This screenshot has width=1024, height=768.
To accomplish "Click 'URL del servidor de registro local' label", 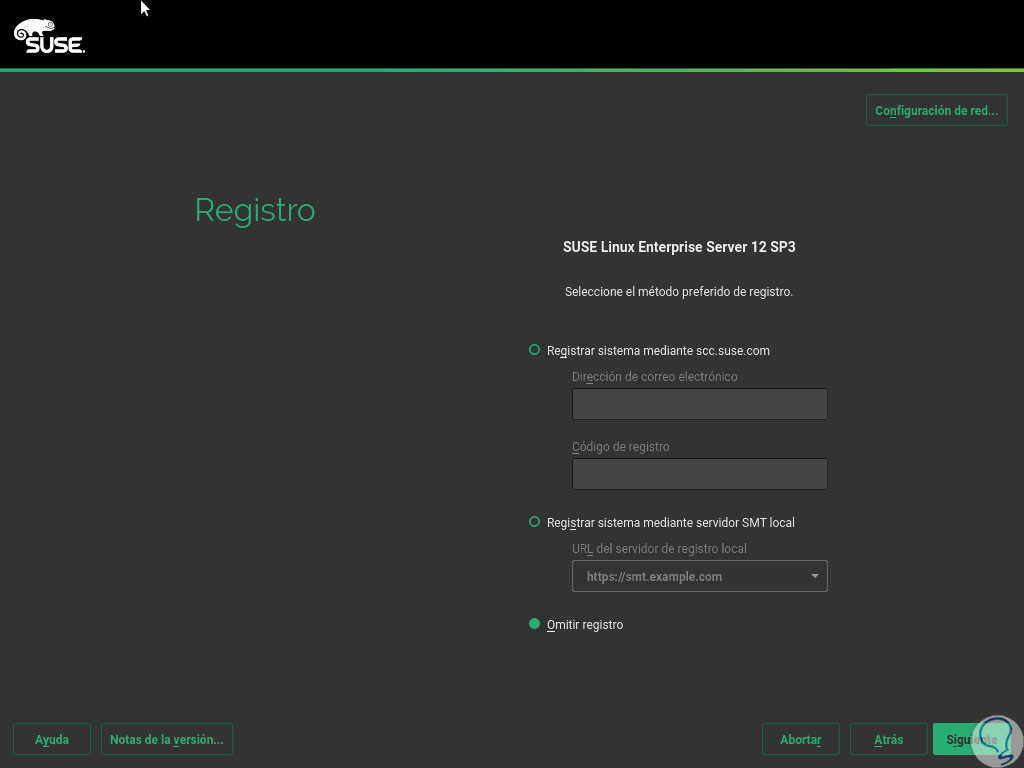I will click(x=659, y=549).
